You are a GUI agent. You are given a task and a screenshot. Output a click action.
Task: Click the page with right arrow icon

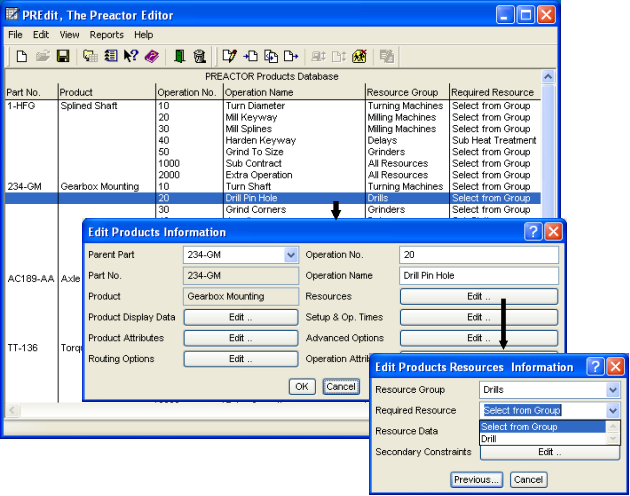pos(291,56)
